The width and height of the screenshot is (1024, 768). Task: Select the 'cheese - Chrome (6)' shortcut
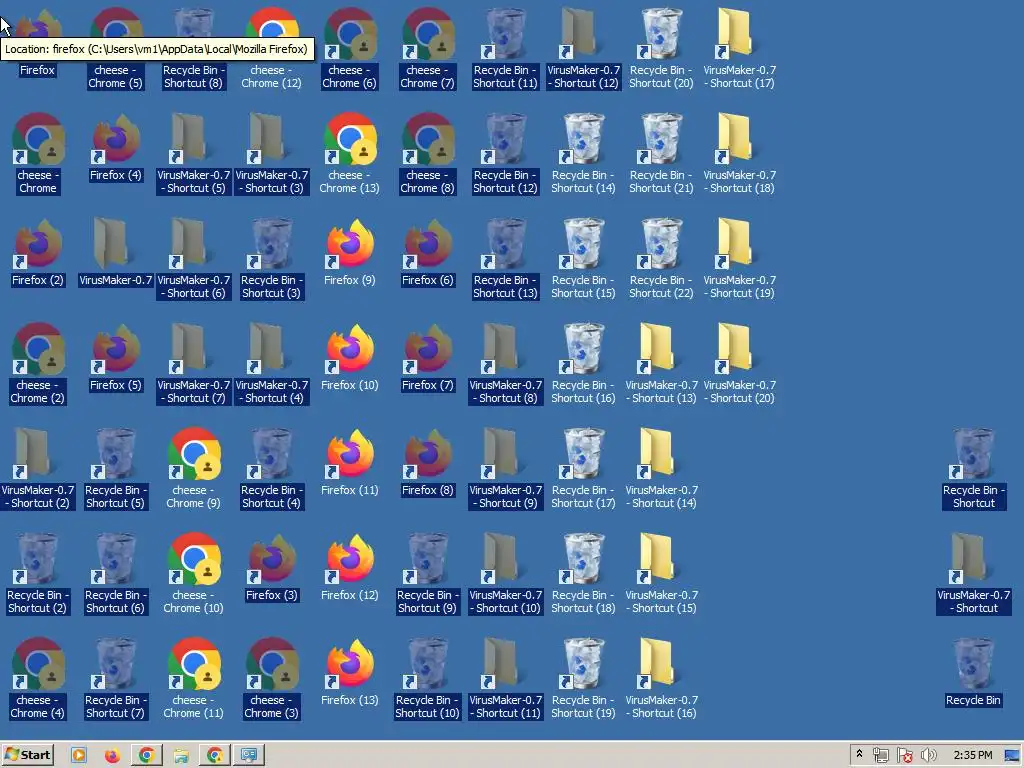click(349, 49)
